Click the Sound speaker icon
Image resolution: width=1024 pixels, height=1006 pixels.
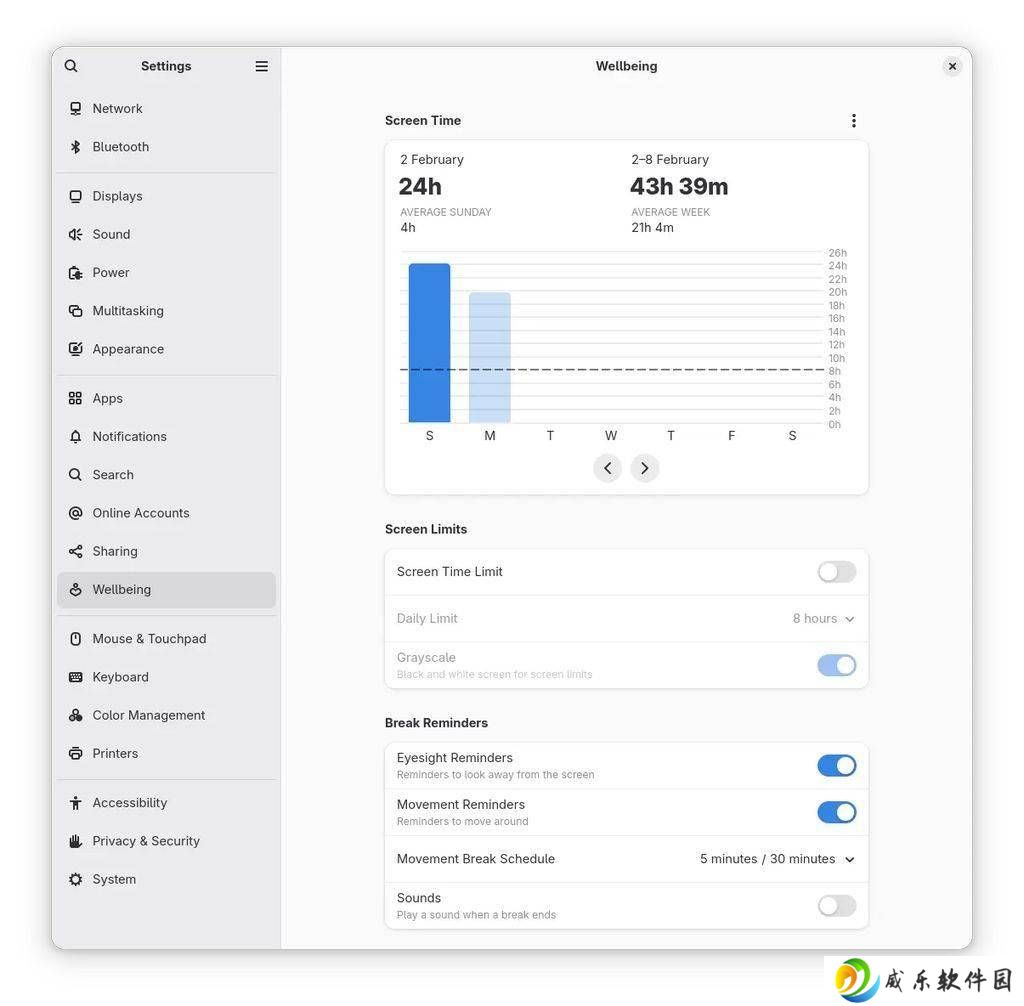(76, 235)
